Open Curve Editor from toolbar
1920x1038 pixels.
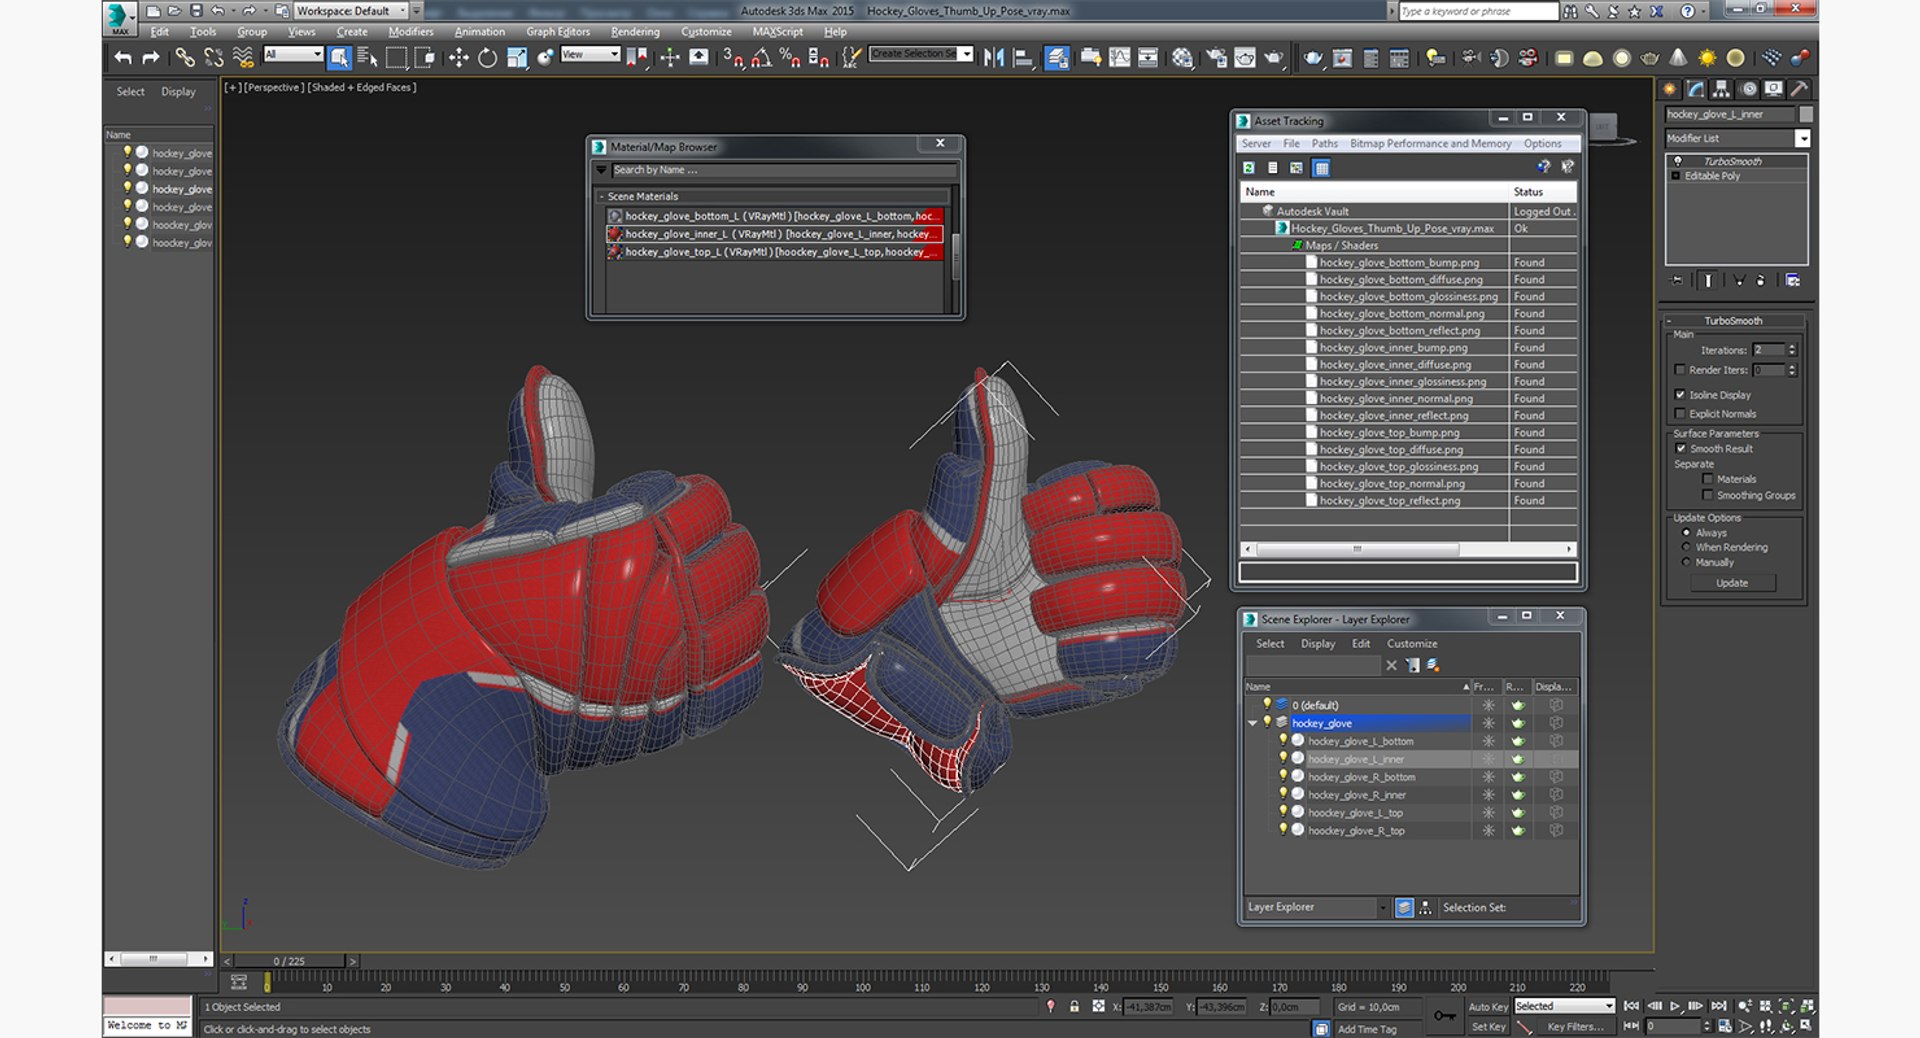point(1120,58)
